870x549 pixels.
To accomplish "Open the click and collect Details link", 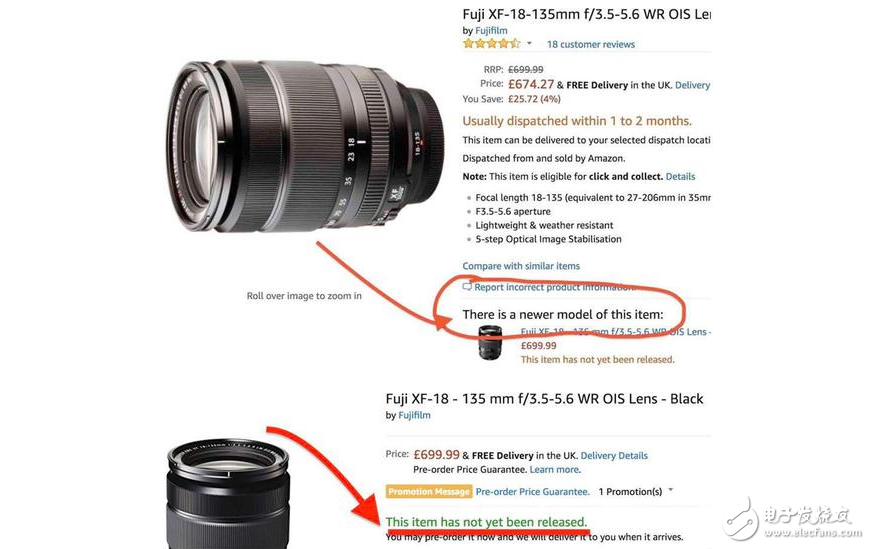I will coord(680,177).
